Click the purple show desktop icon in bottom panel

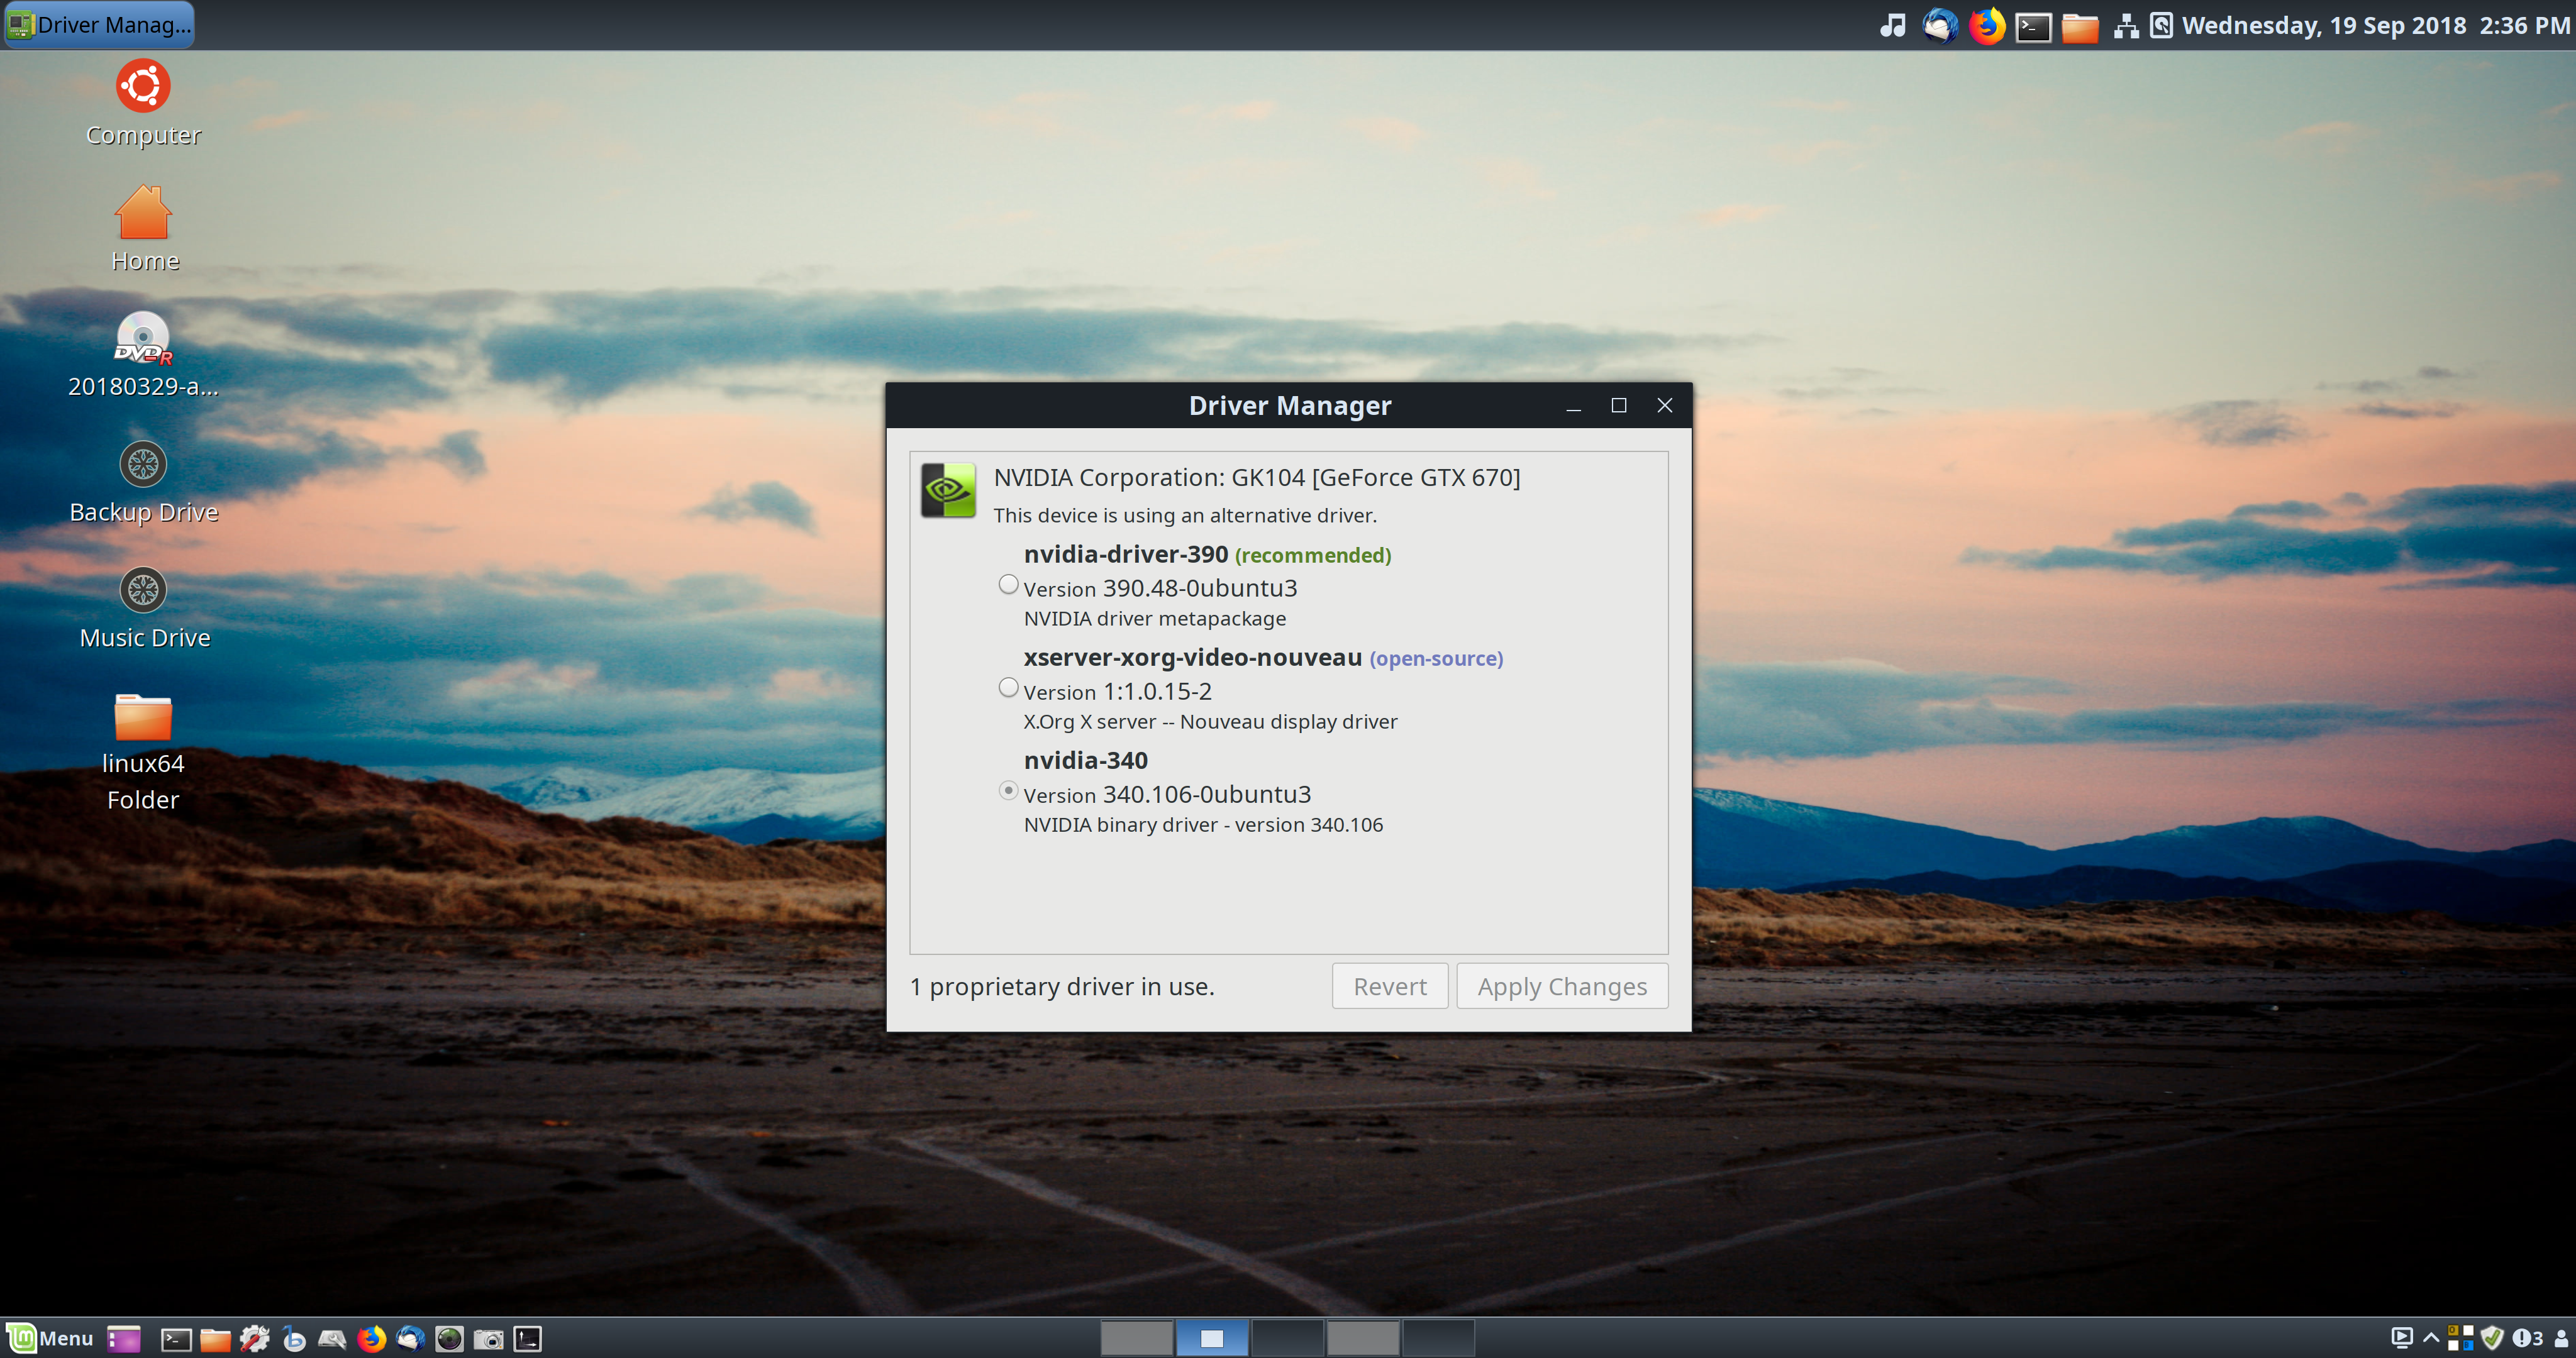(124, 1339)
